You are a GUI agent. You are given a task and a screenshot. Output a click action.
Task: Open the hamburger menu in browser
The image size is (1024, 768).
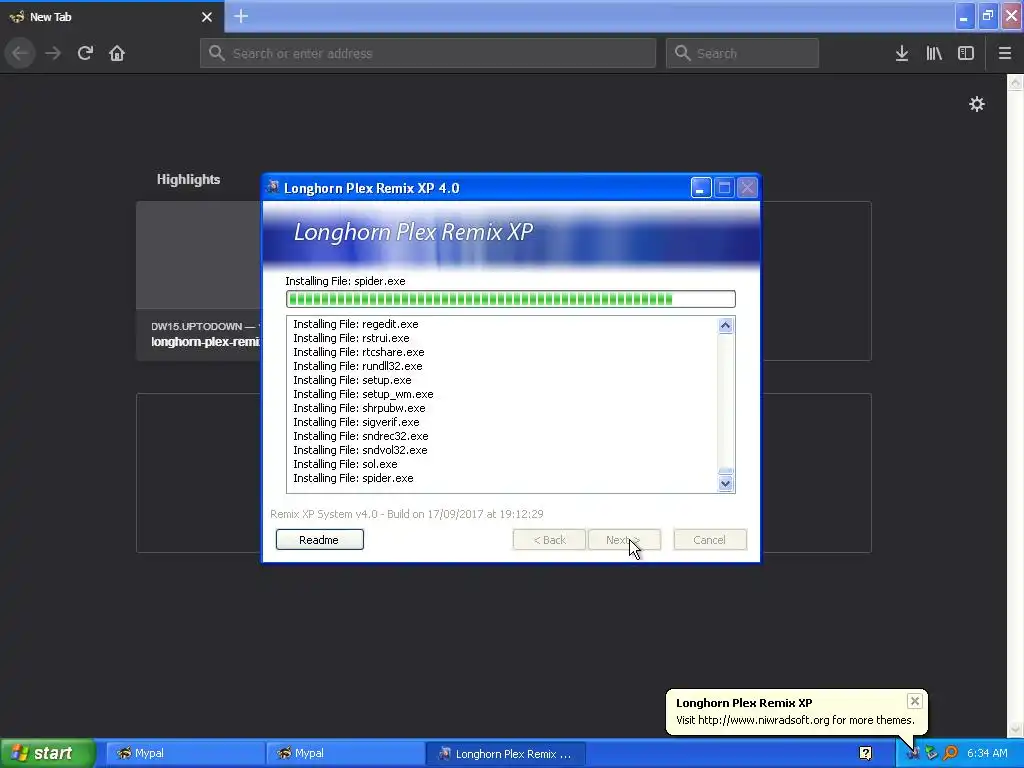tap(1004, 54)
